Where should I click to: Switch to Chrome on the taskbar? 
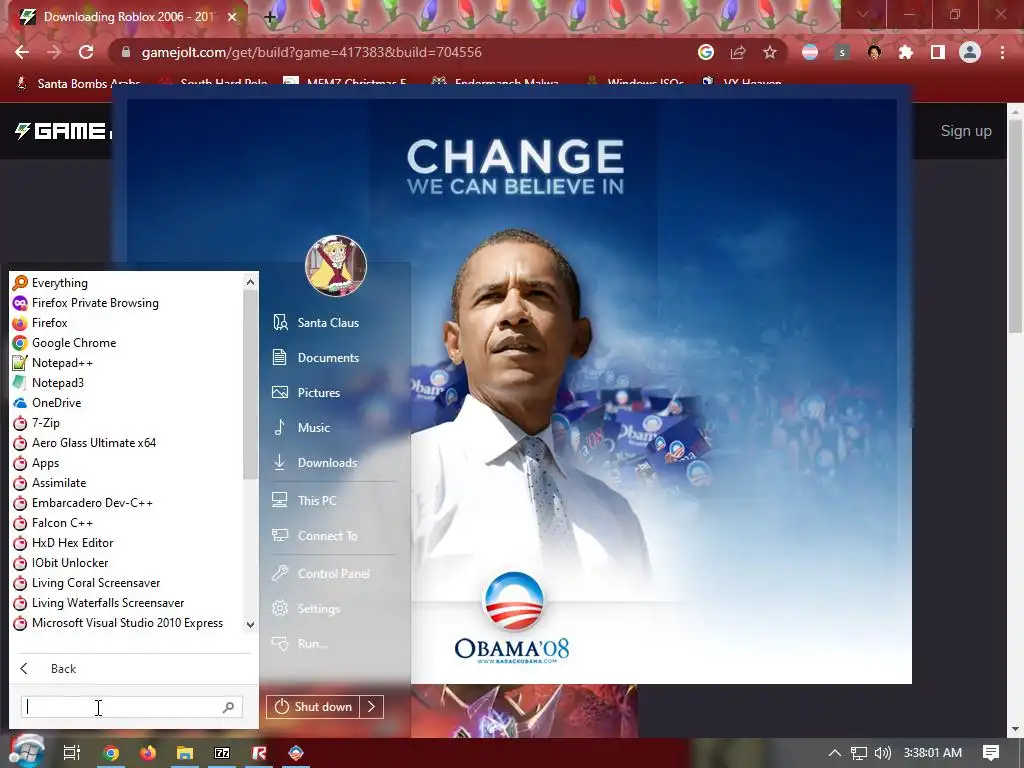(x=111, y=753)
